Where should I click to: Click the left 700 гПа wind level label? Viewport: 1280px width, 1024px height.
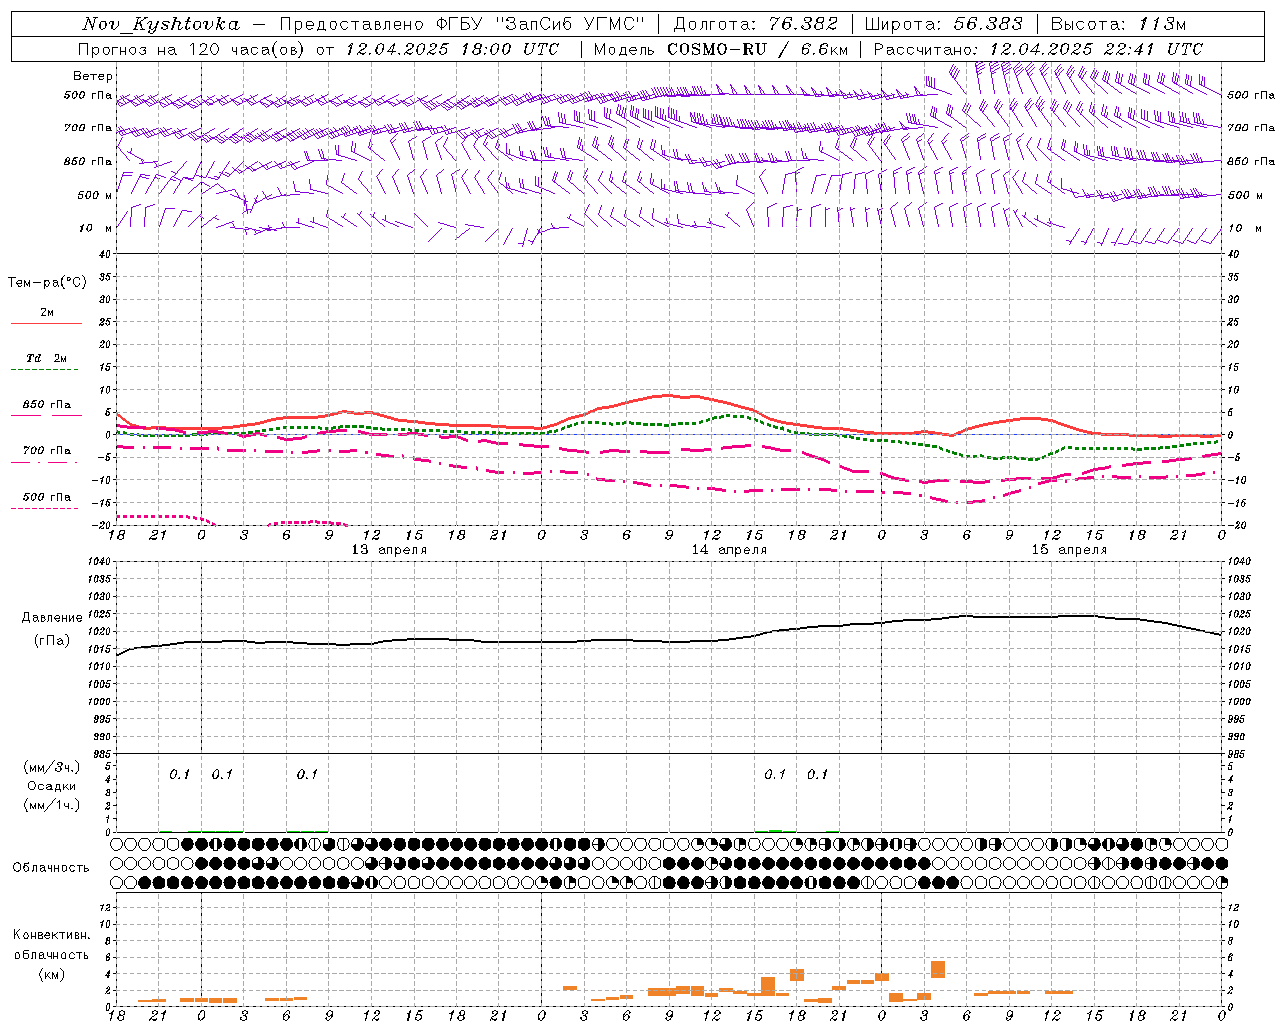(x=88, y=128)
